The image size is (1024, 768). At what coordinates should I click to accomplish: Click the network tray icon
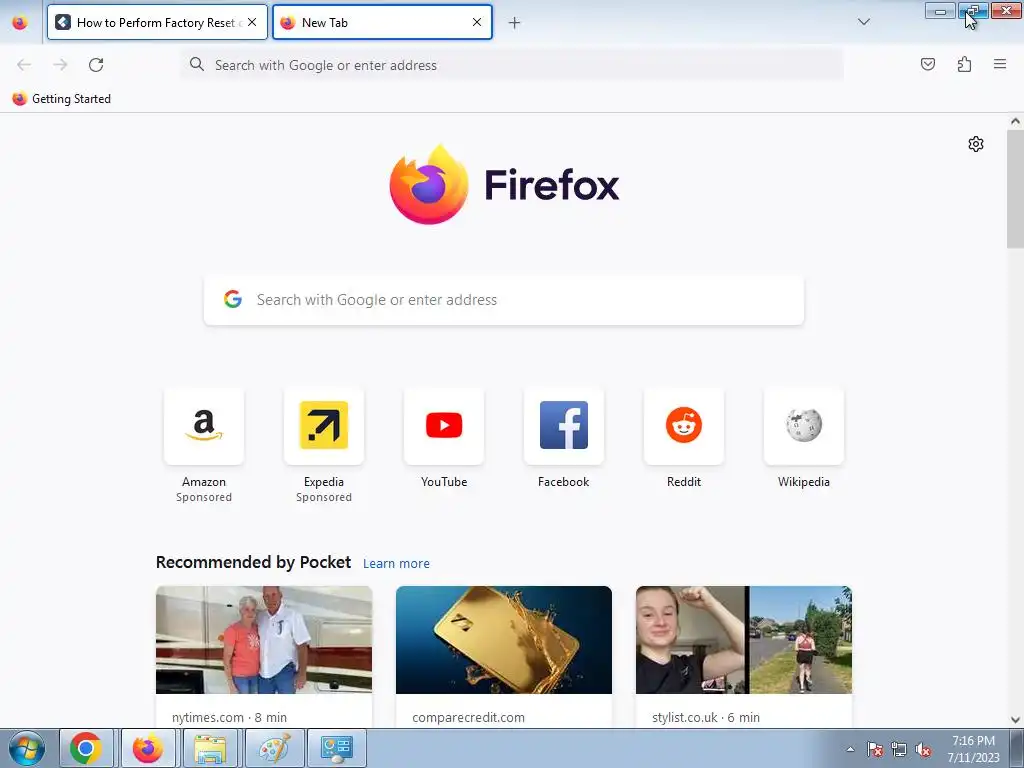899,749
